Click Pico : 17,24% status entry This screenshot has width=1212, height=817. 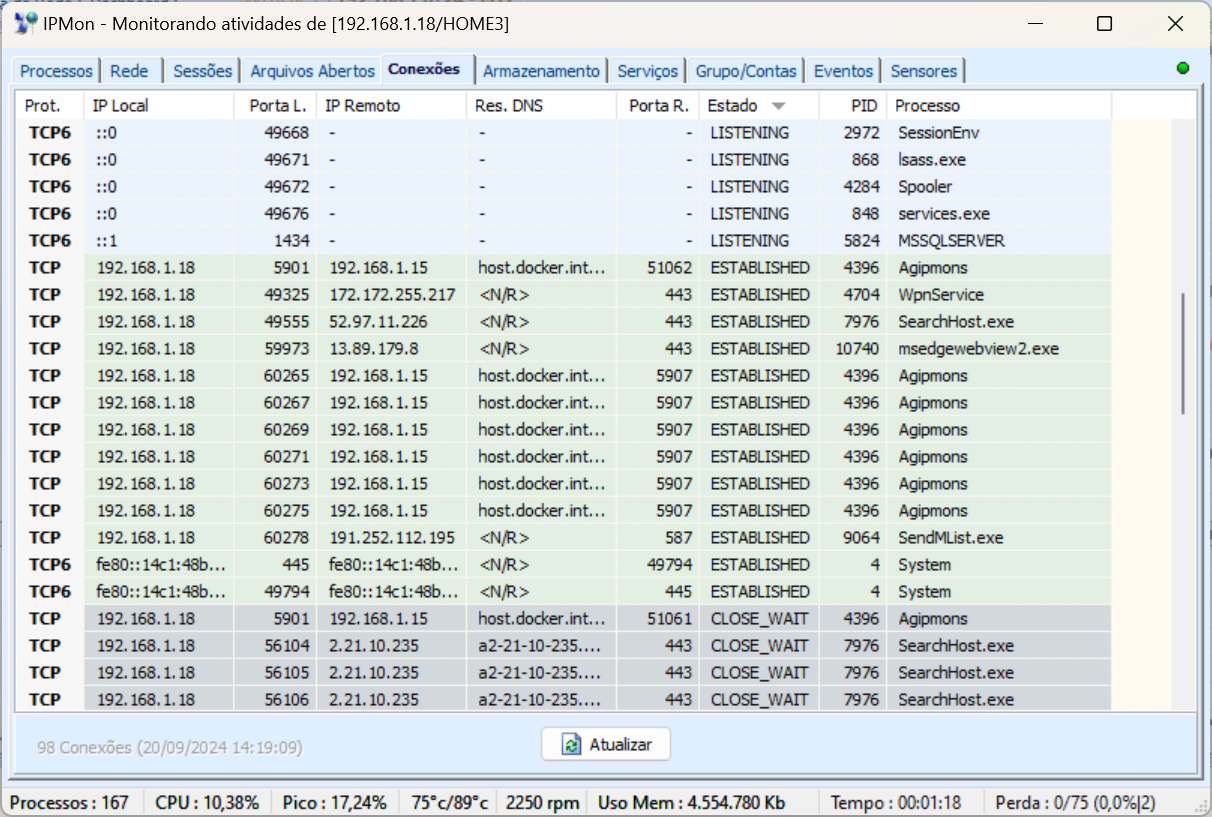tap(334, 802)
